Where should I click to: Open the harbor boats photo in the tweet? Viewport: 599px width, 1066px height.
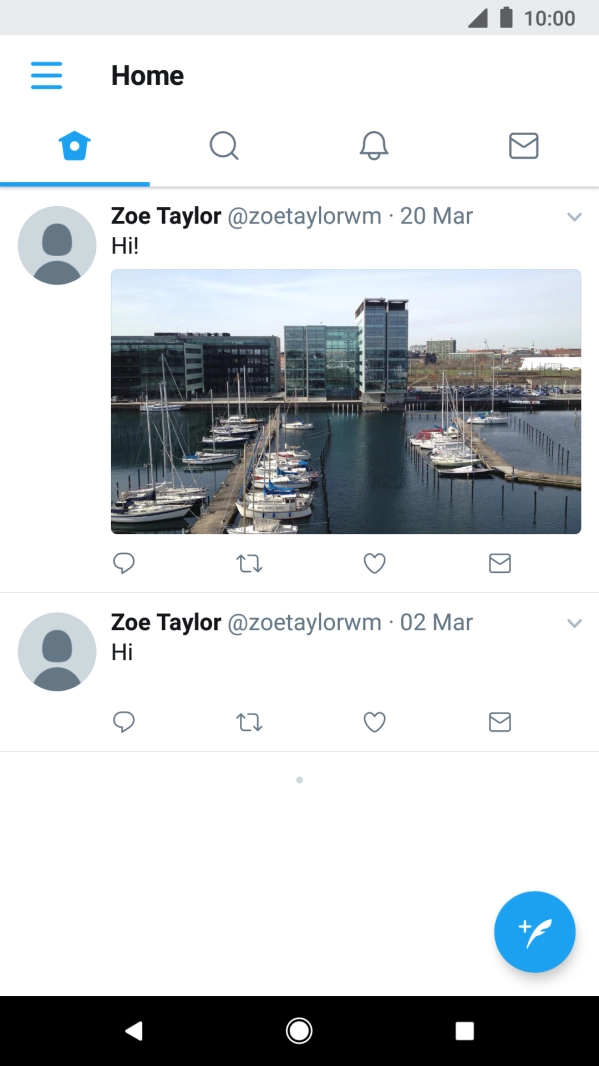[346, 400]
